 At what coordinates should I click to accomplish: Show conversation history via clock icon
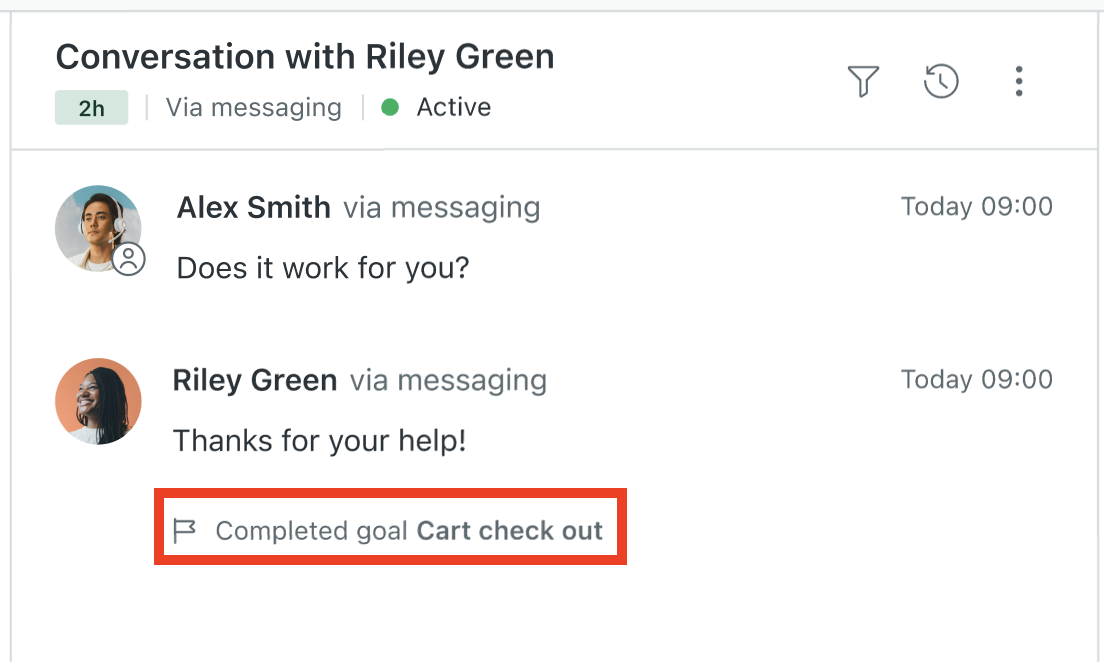941,81
